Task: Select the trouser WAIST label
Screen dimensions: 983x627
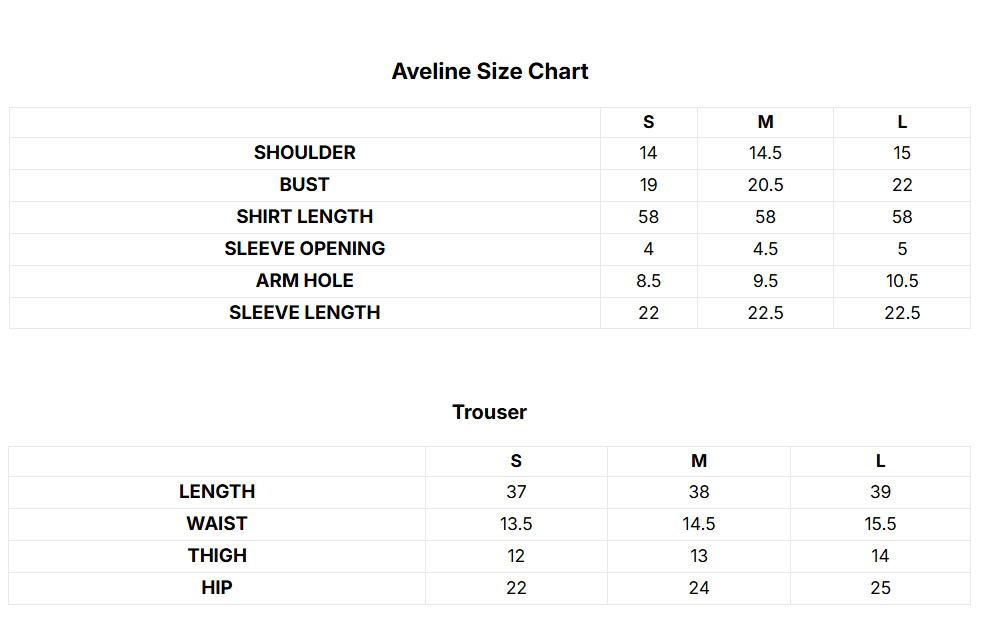Action: click(x=217, y=524)
